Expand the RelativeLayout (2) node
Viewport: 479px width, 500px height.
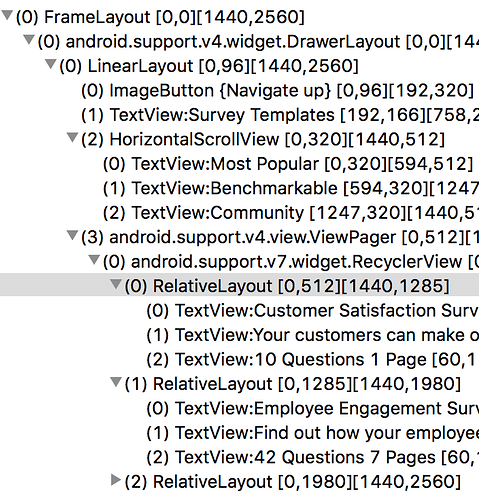coord(116,480)
